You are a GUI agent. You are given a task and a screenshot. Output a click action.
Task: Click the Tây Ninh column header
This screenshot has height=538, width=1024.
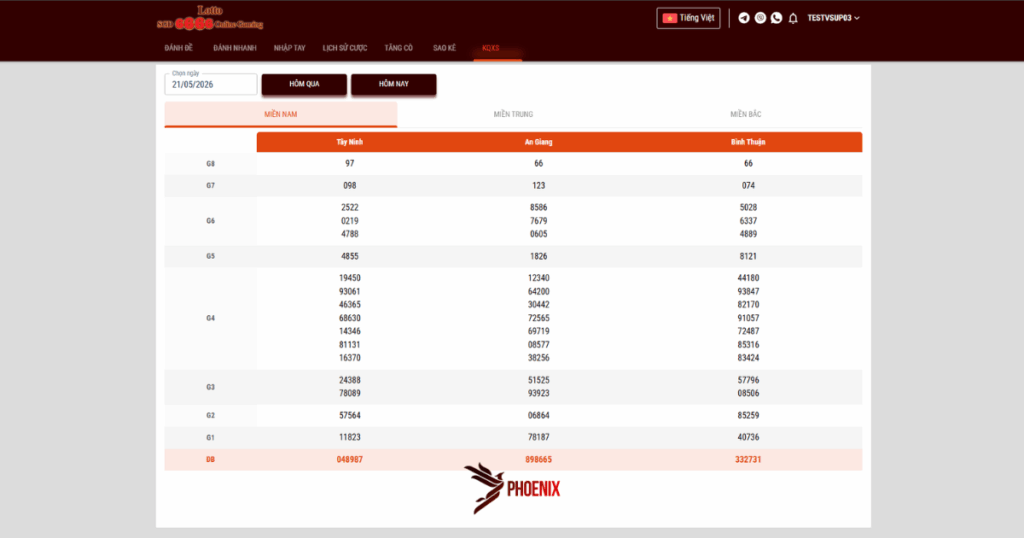[x=349, y=142]
